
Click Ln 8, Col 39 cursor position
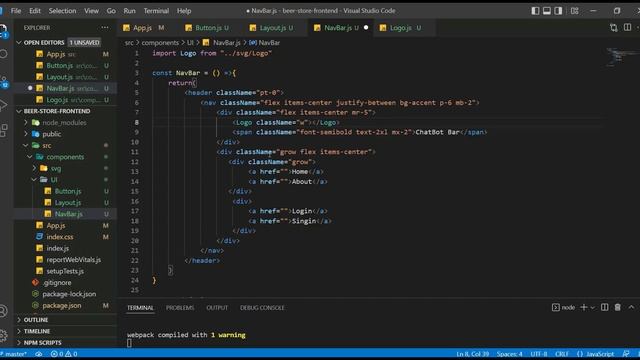point(472,354)
